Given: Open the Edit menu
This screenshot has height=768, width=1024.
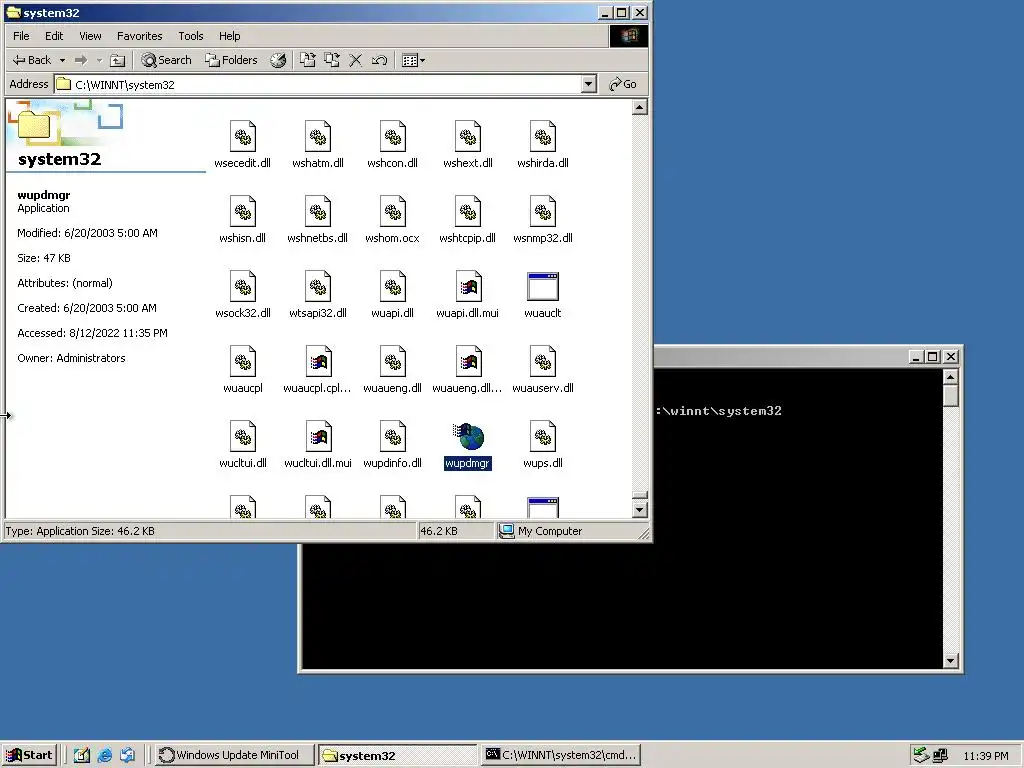Looking at the screenshot, I should click(x=54, y=36).
